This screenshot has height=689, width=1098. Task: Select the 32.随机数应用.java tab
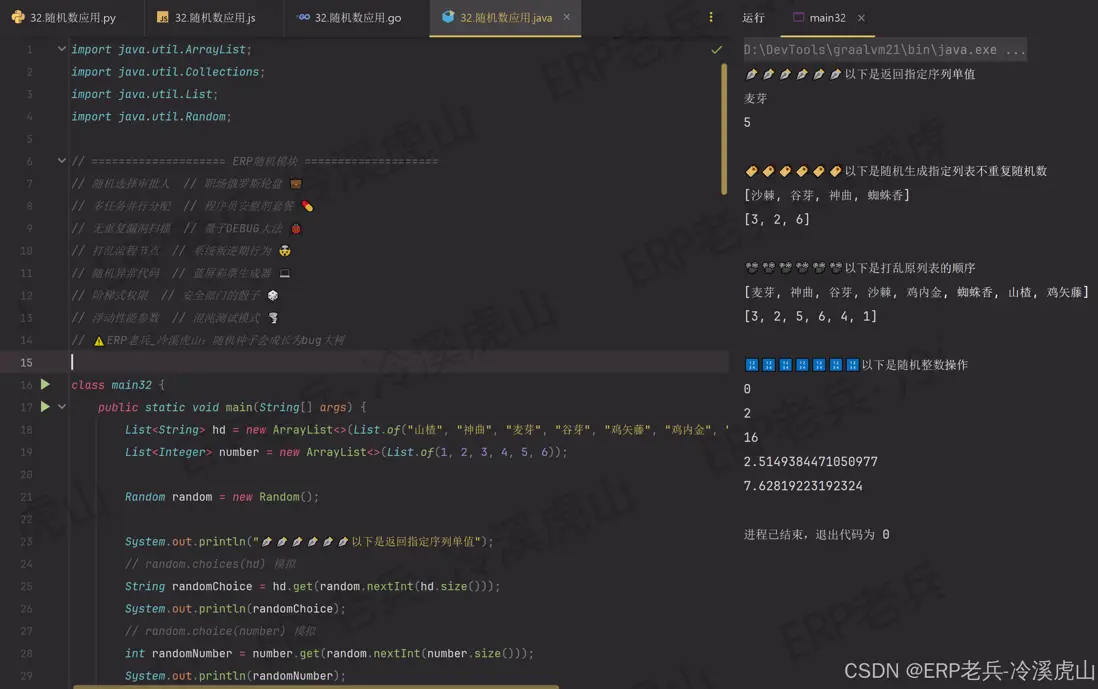506,18
